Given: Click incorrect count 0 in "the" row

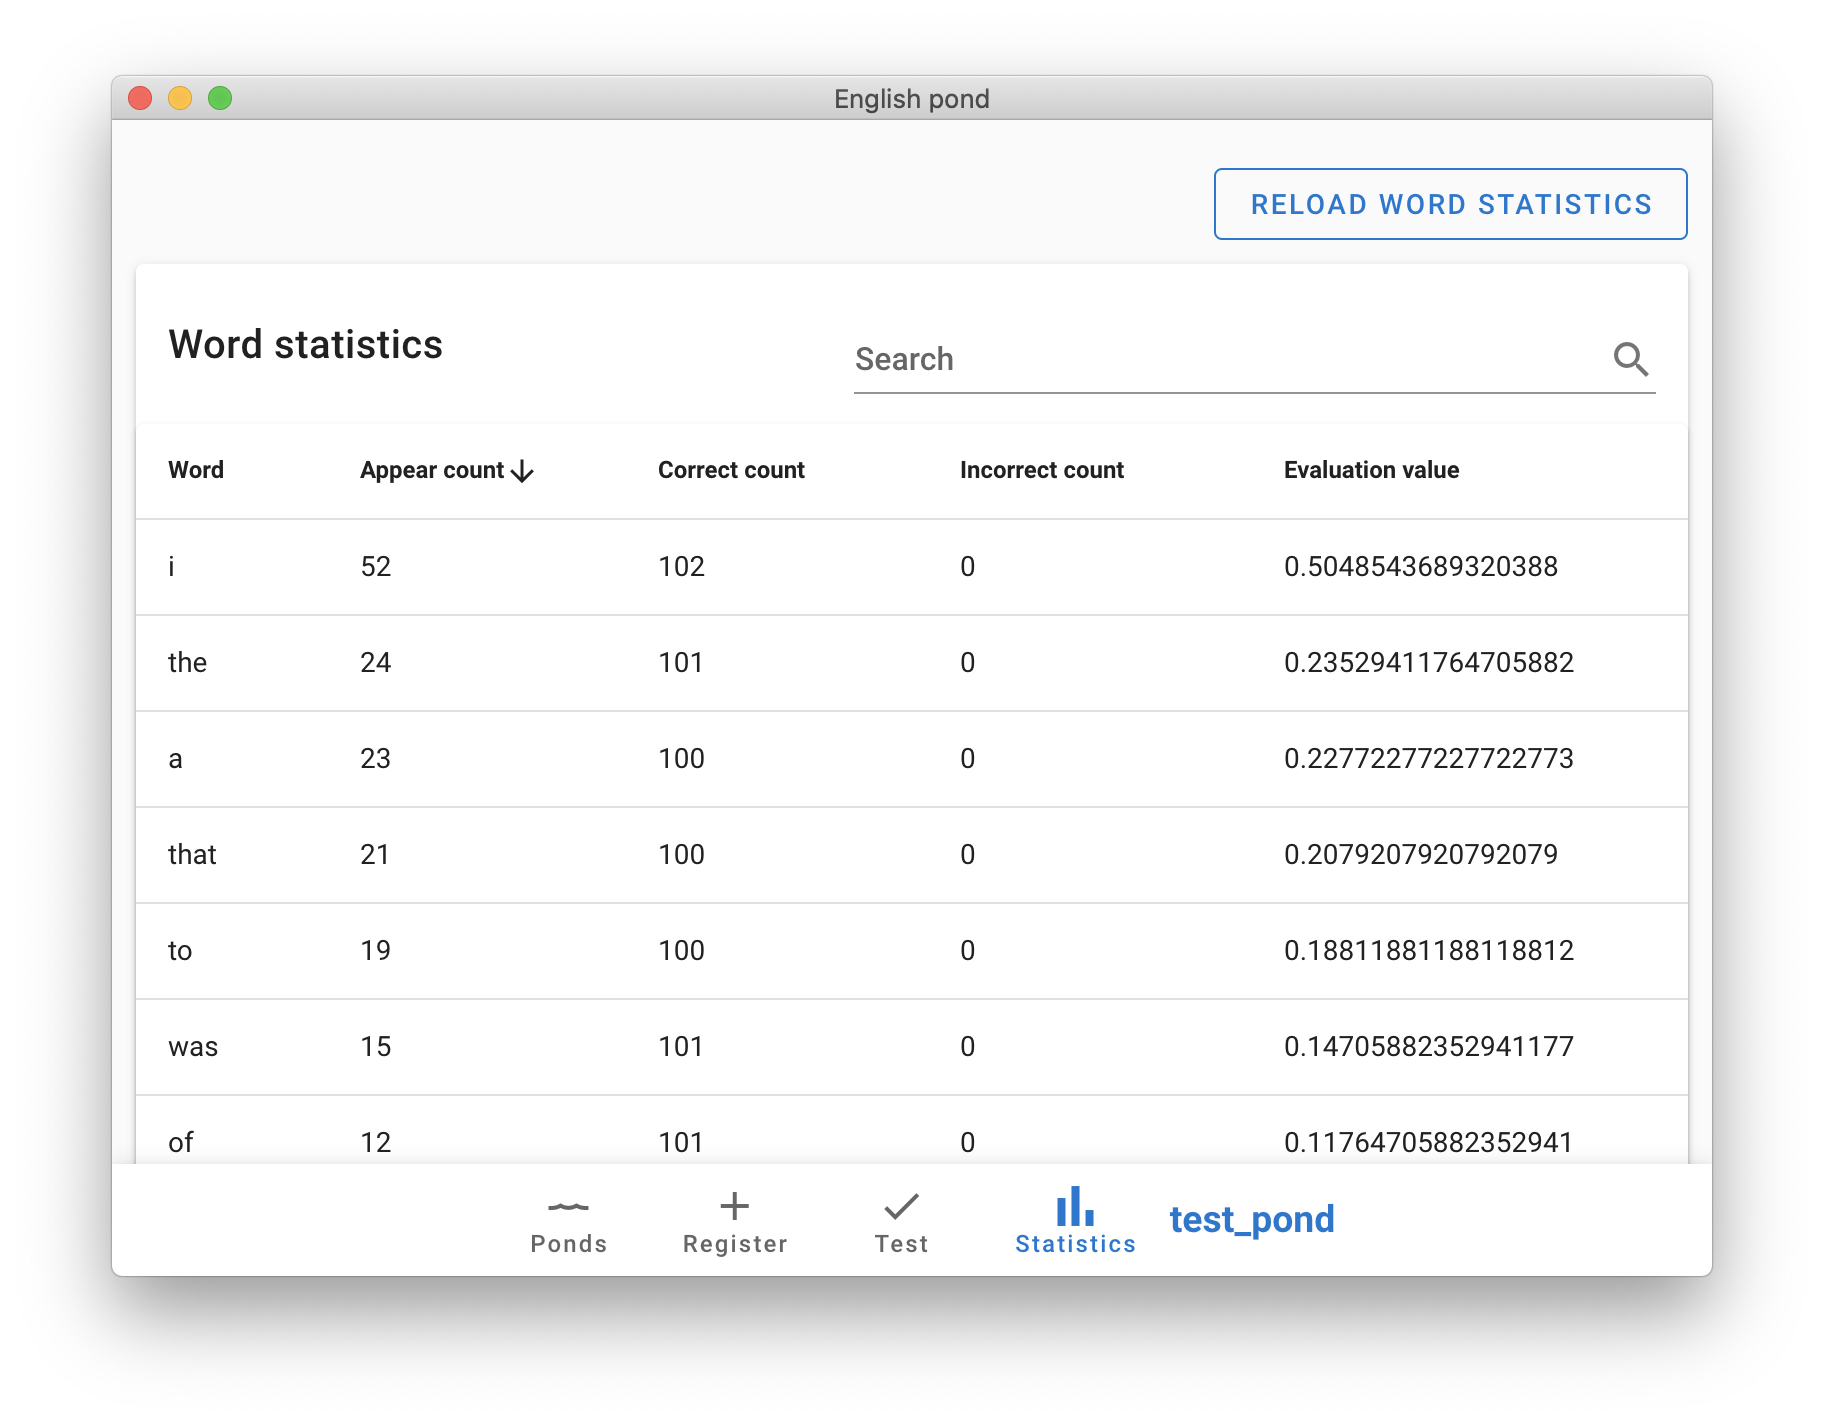Looking at the screenshot, I should tap(968, 663).
